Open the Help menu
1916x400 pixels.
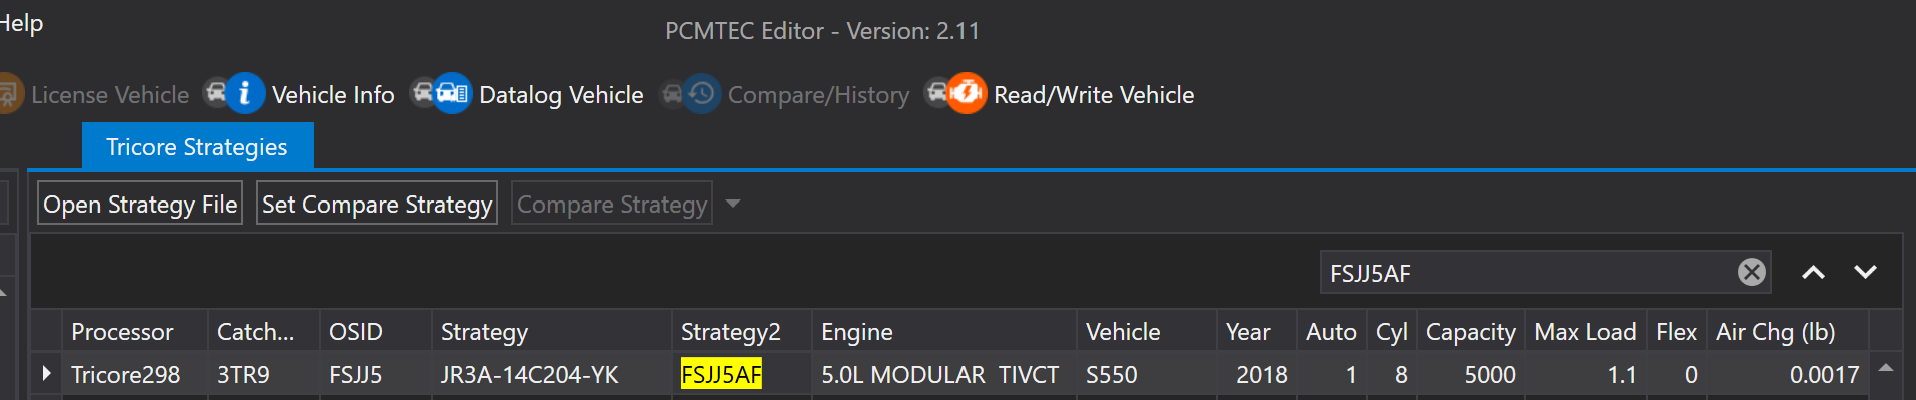pos(21,23)
